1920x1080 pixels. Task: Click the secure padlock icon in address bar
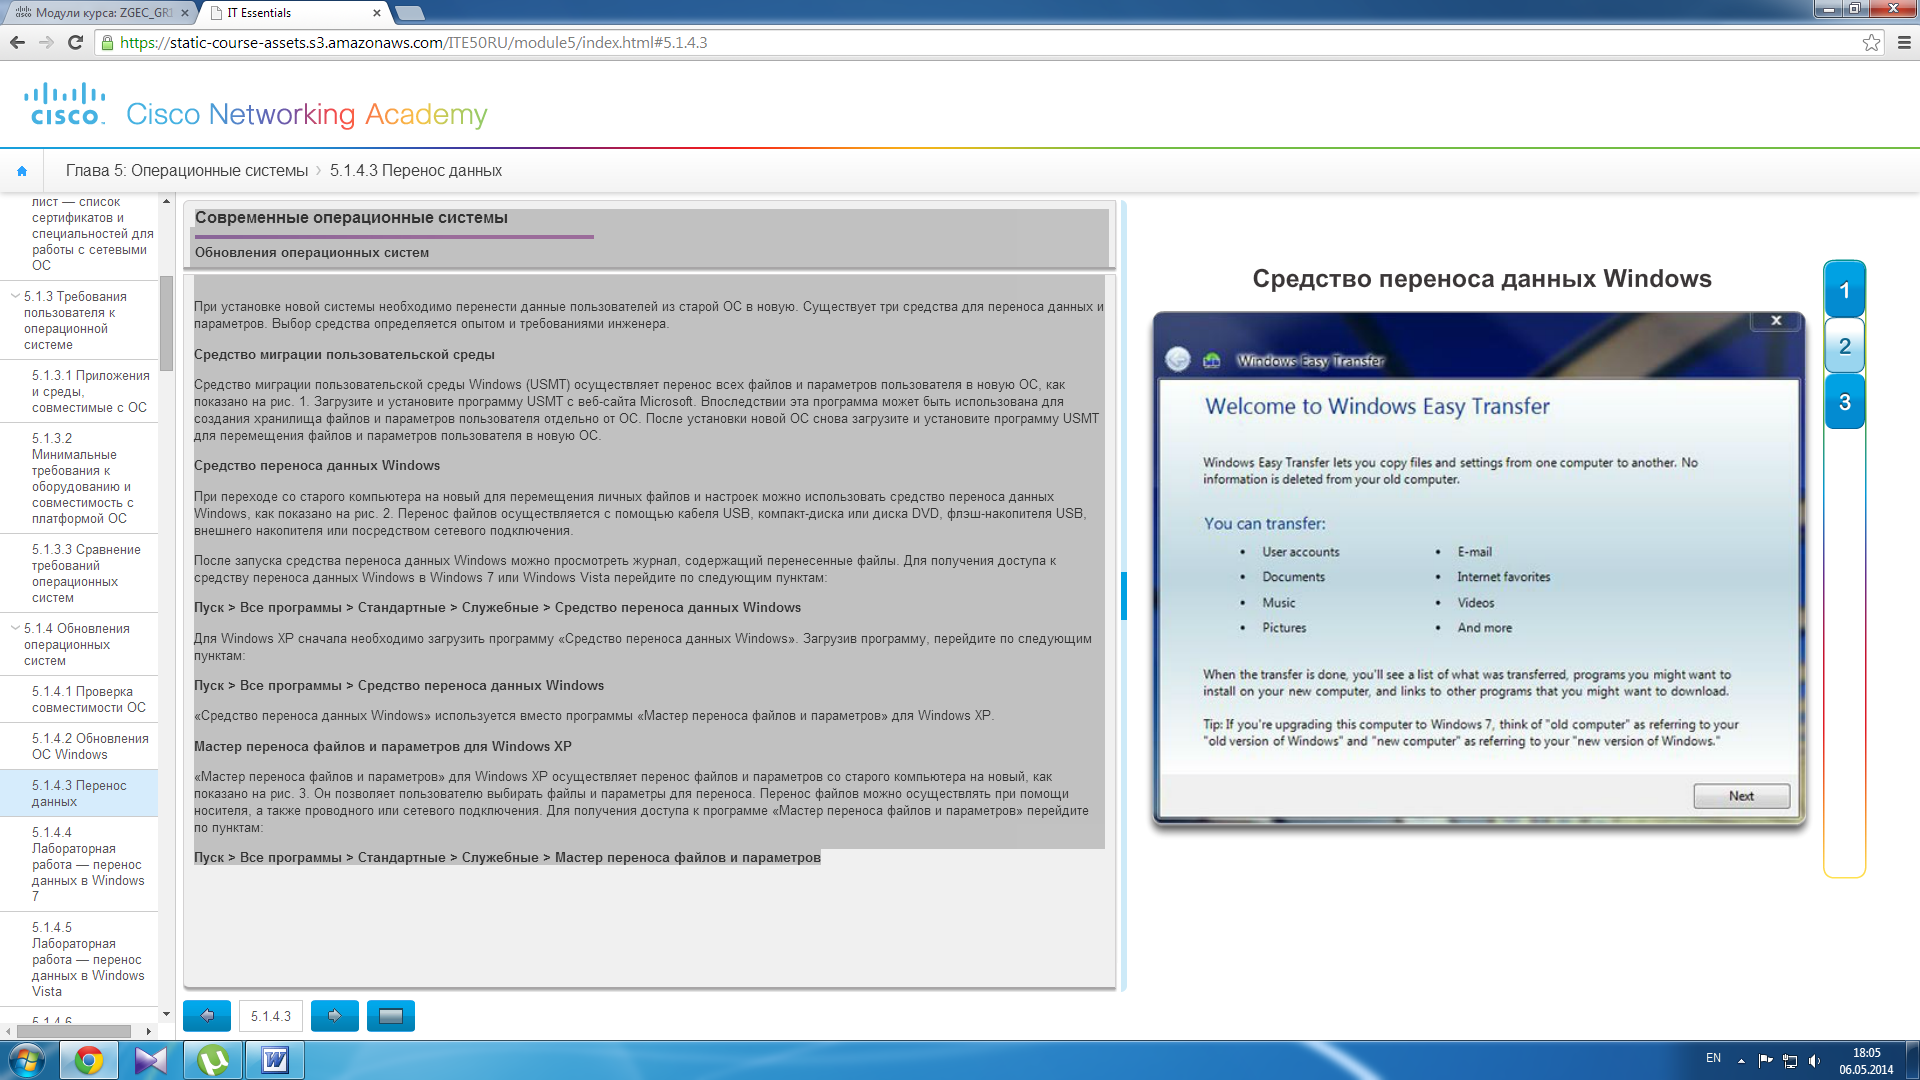pos(107,42)
